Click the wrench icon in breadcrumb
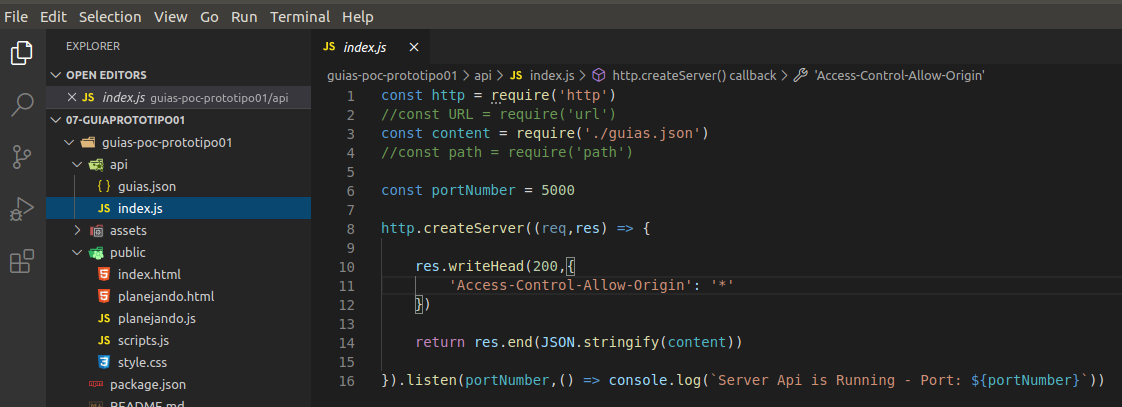Image resolution: width=1122 pixels, height=407 pixels. (801, 75)
